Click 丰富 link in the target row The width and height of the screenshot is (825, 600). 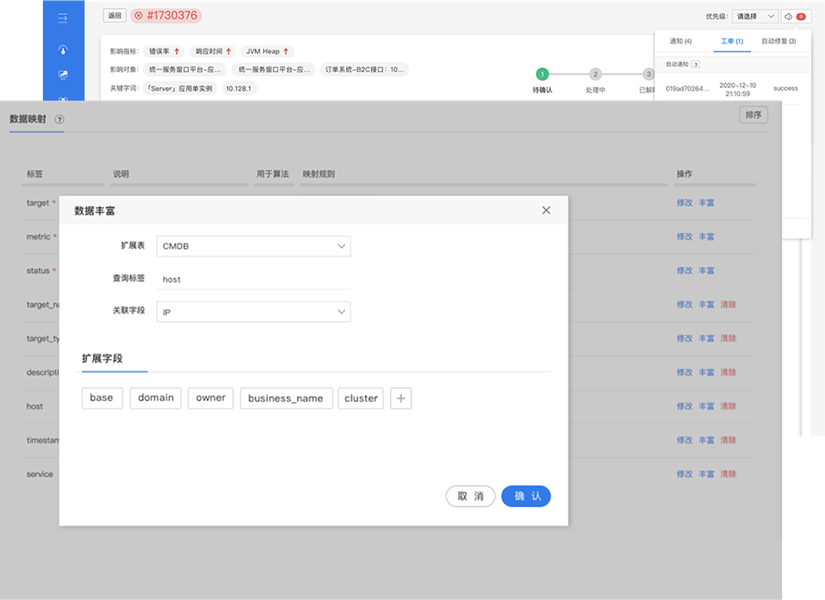click(707, 203)
